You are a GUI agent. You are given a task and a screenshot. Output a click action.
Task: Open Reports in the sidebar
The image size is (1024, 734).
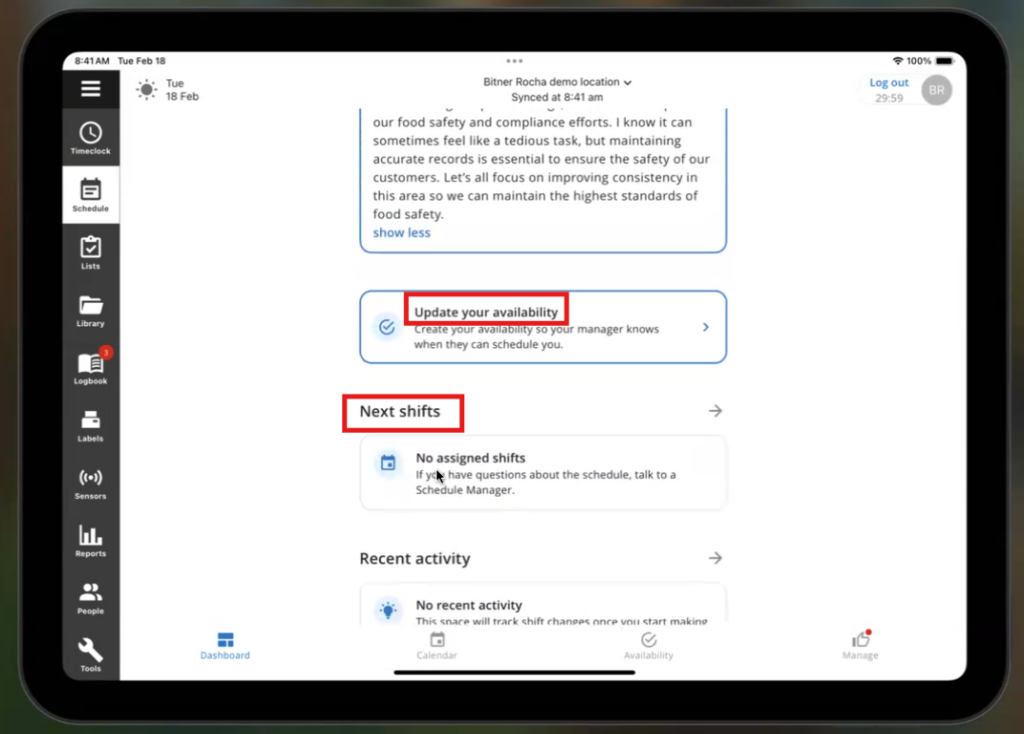pos(91,541)
